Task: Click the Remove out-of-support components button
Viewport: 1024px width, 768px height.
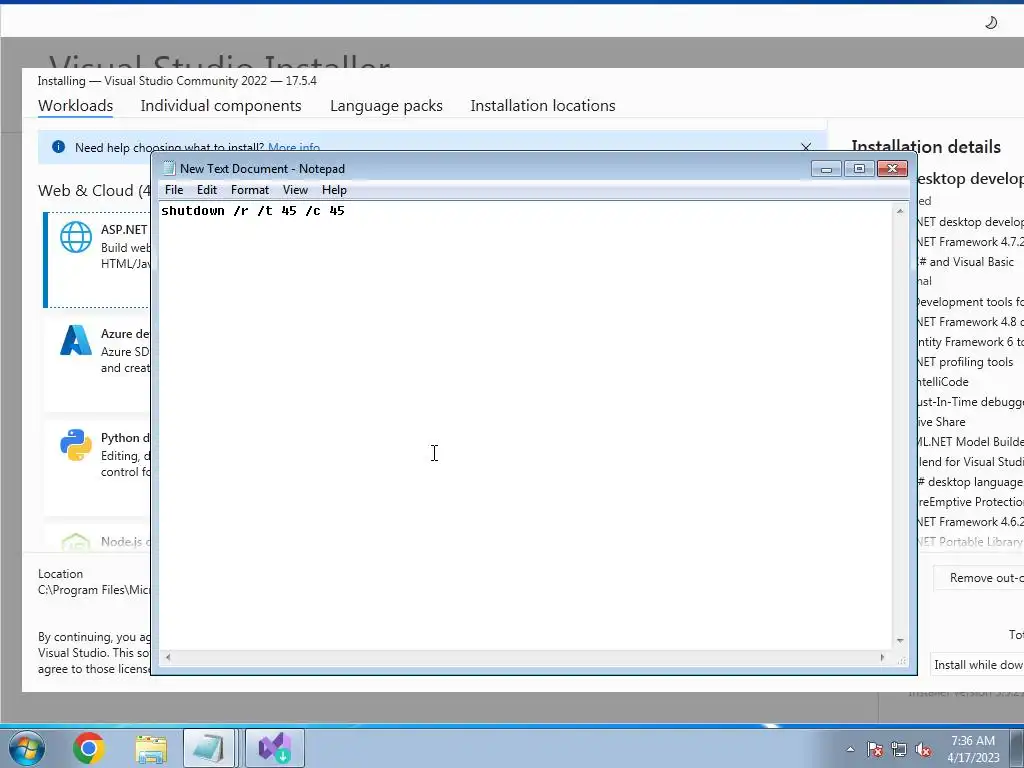Action: (x=978, y=578)
